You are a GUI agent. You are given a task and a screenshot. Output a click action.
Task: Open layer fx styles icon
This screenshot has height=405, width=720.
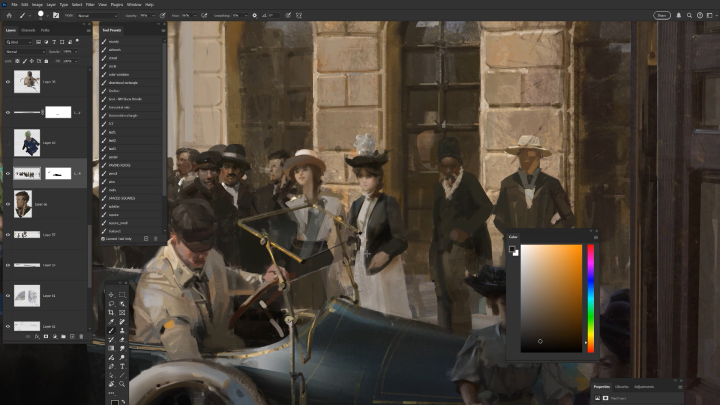[x=37, y=337]
